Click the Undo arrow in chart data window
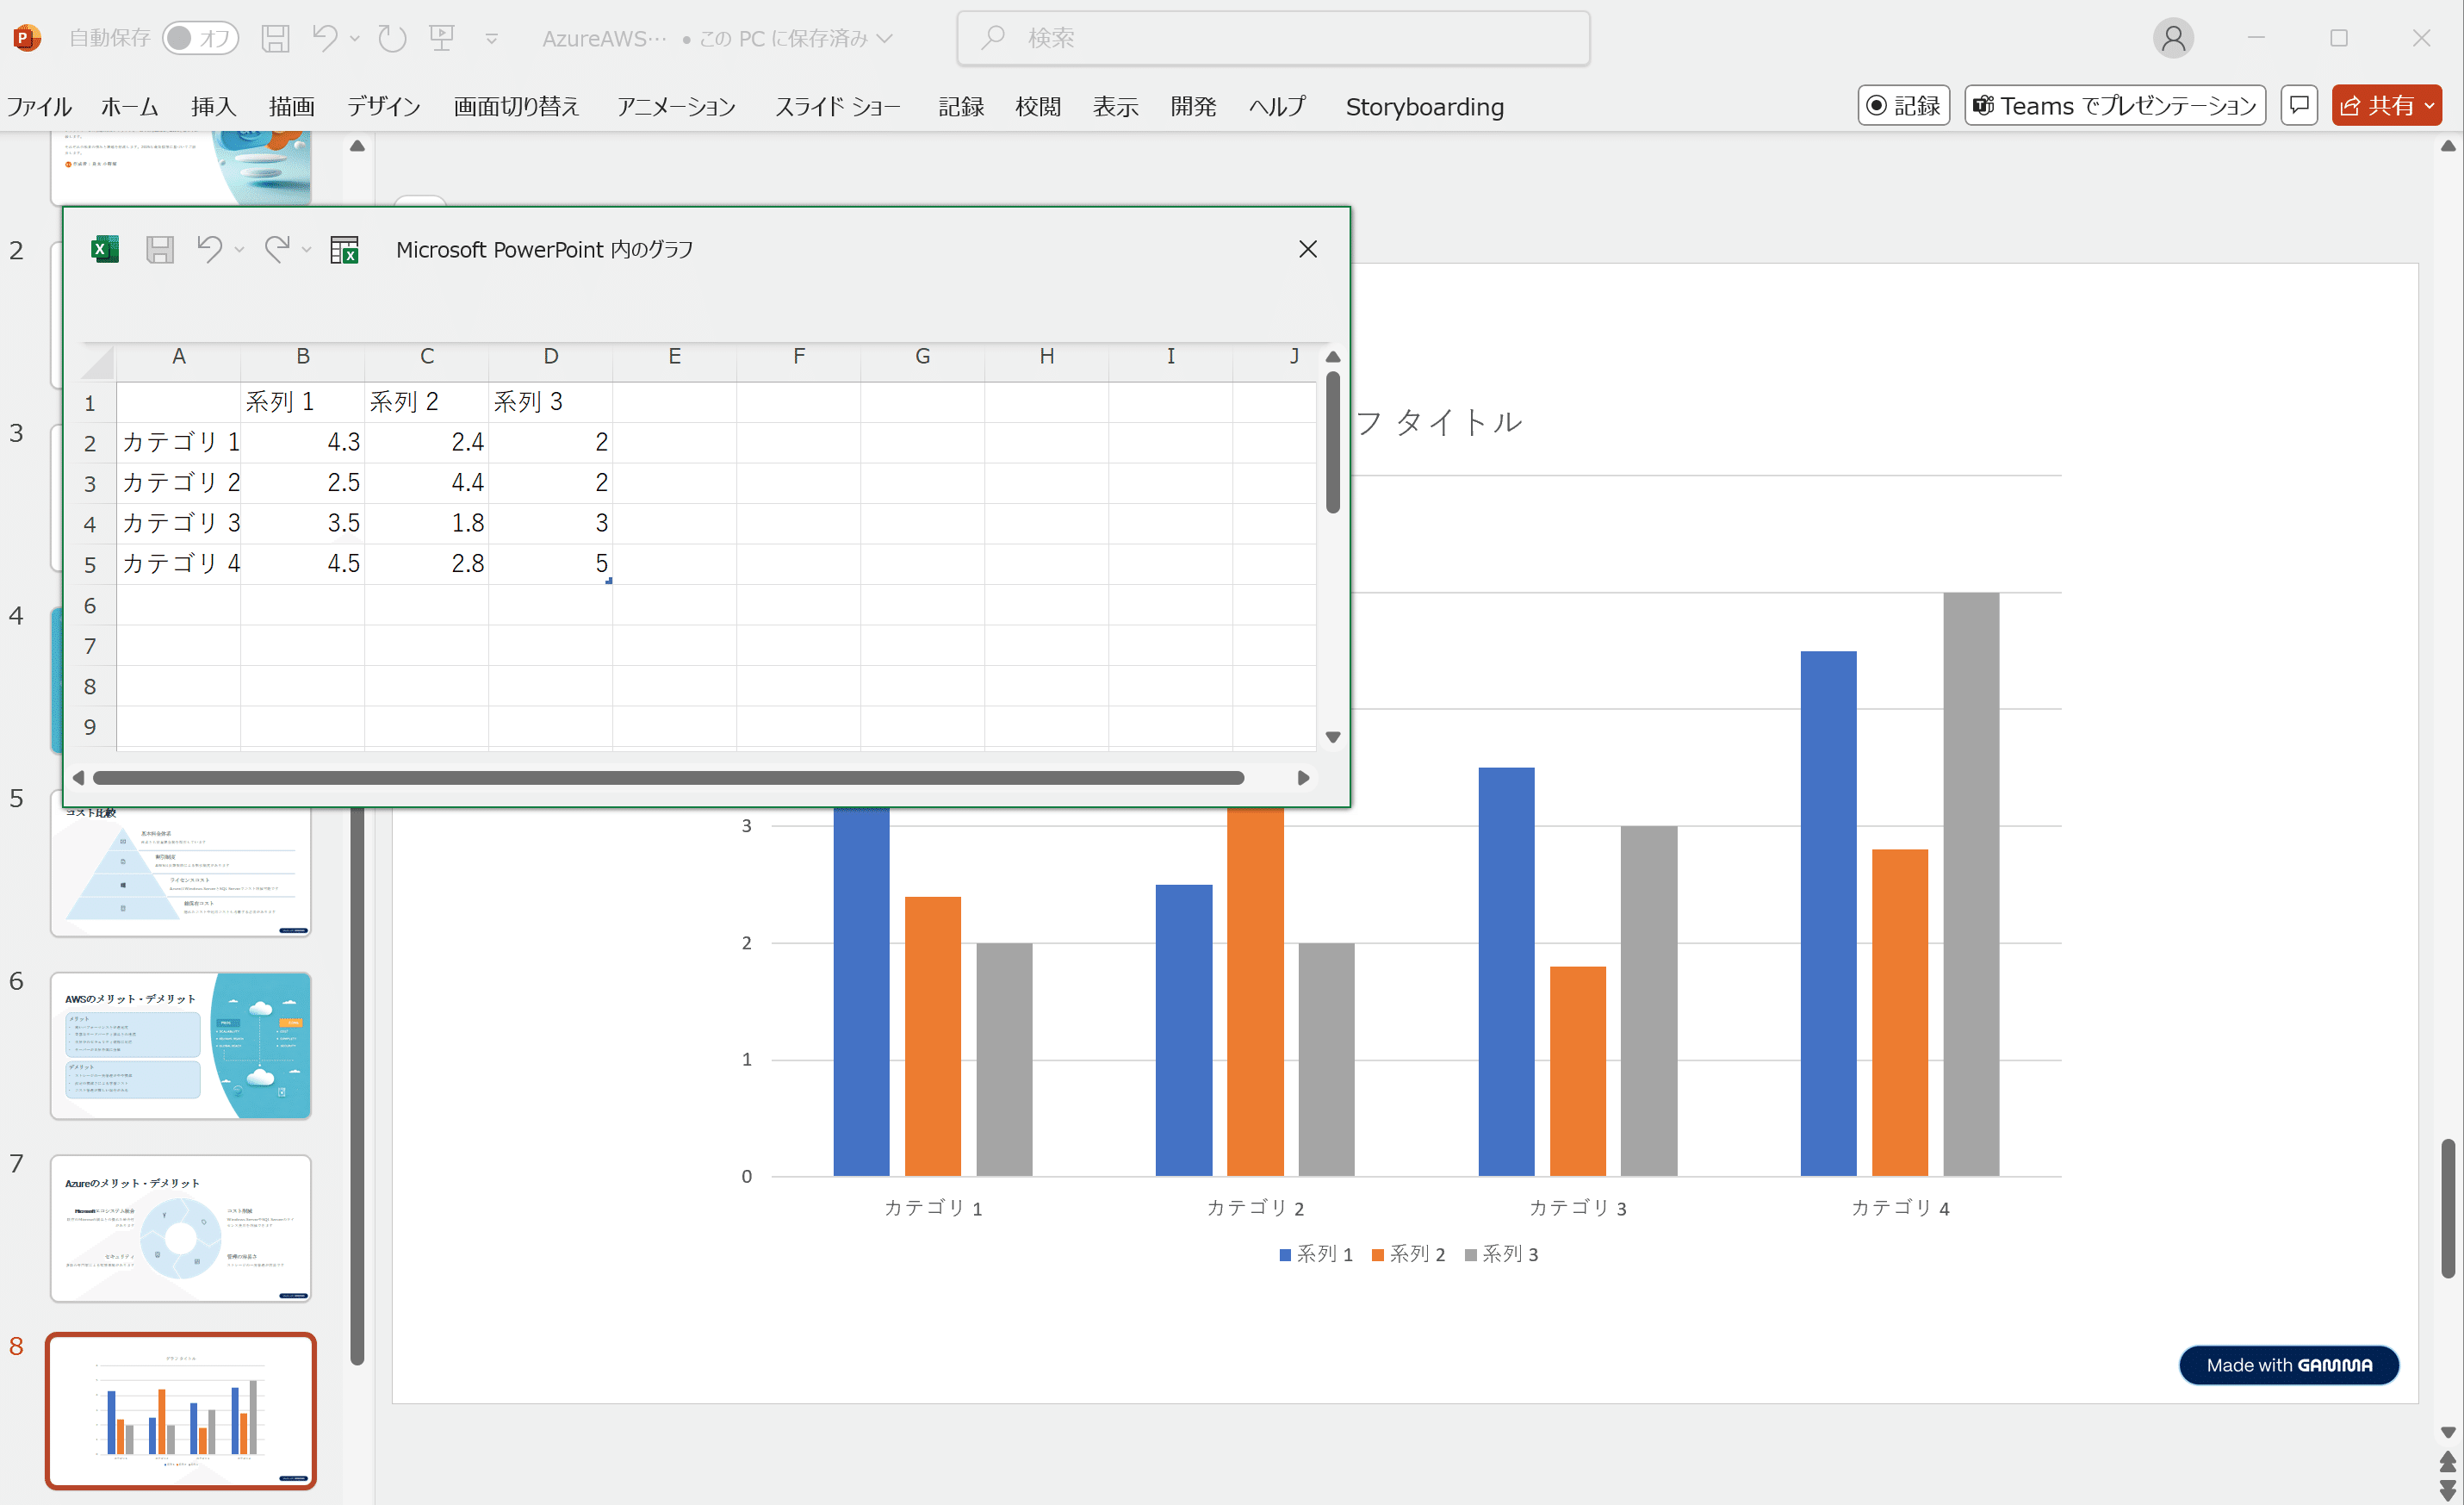 click(x=209, y=249)
